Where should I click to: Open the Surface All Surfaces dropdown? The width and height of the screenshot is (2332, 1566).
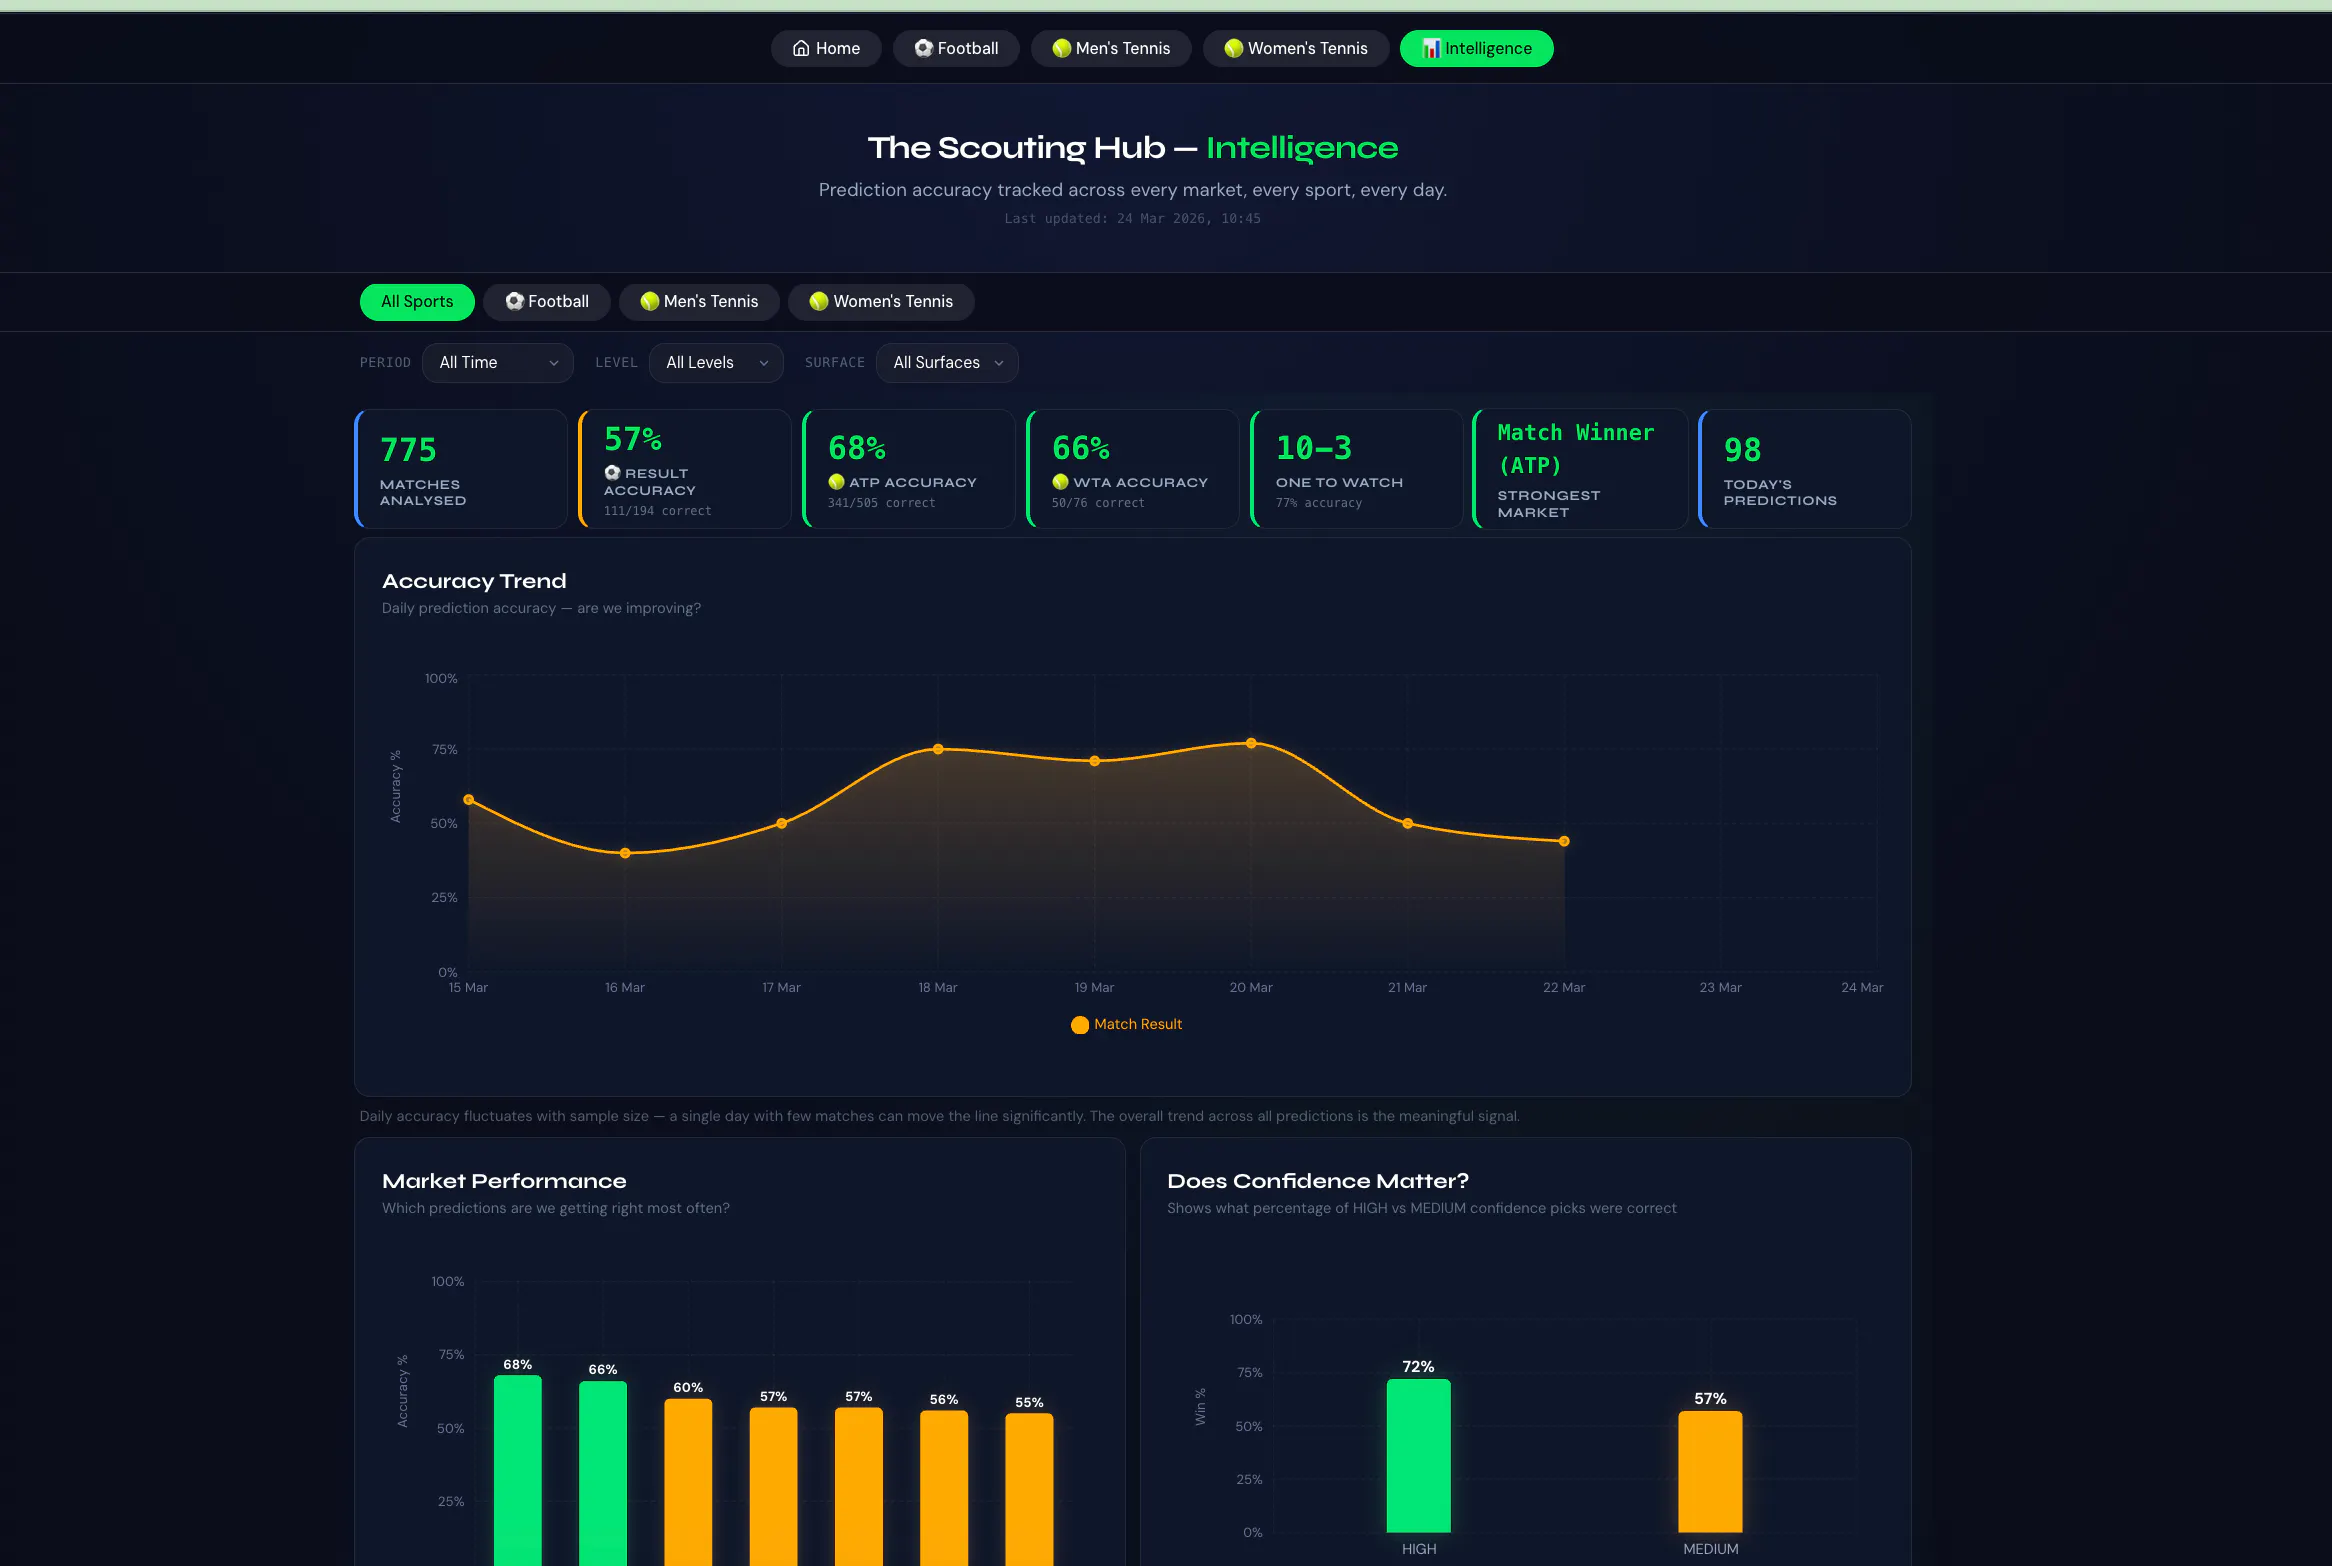tap(947, 362)
